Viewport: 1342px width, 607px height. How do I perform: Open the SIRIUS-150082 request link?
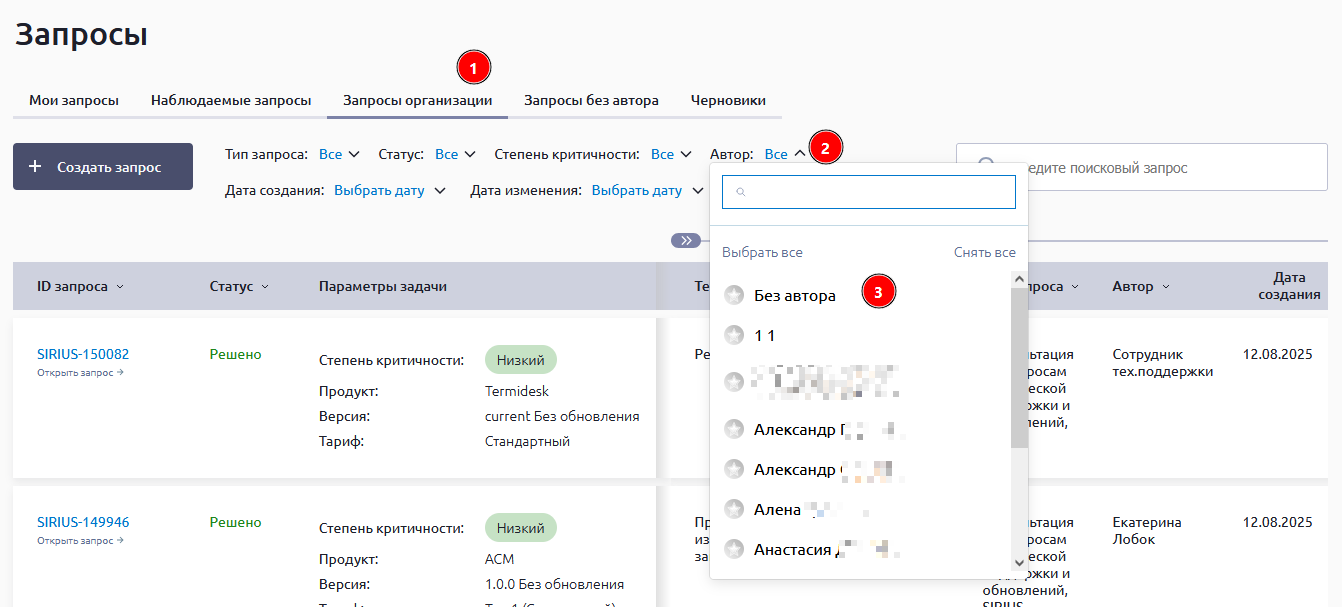[83, 354]
